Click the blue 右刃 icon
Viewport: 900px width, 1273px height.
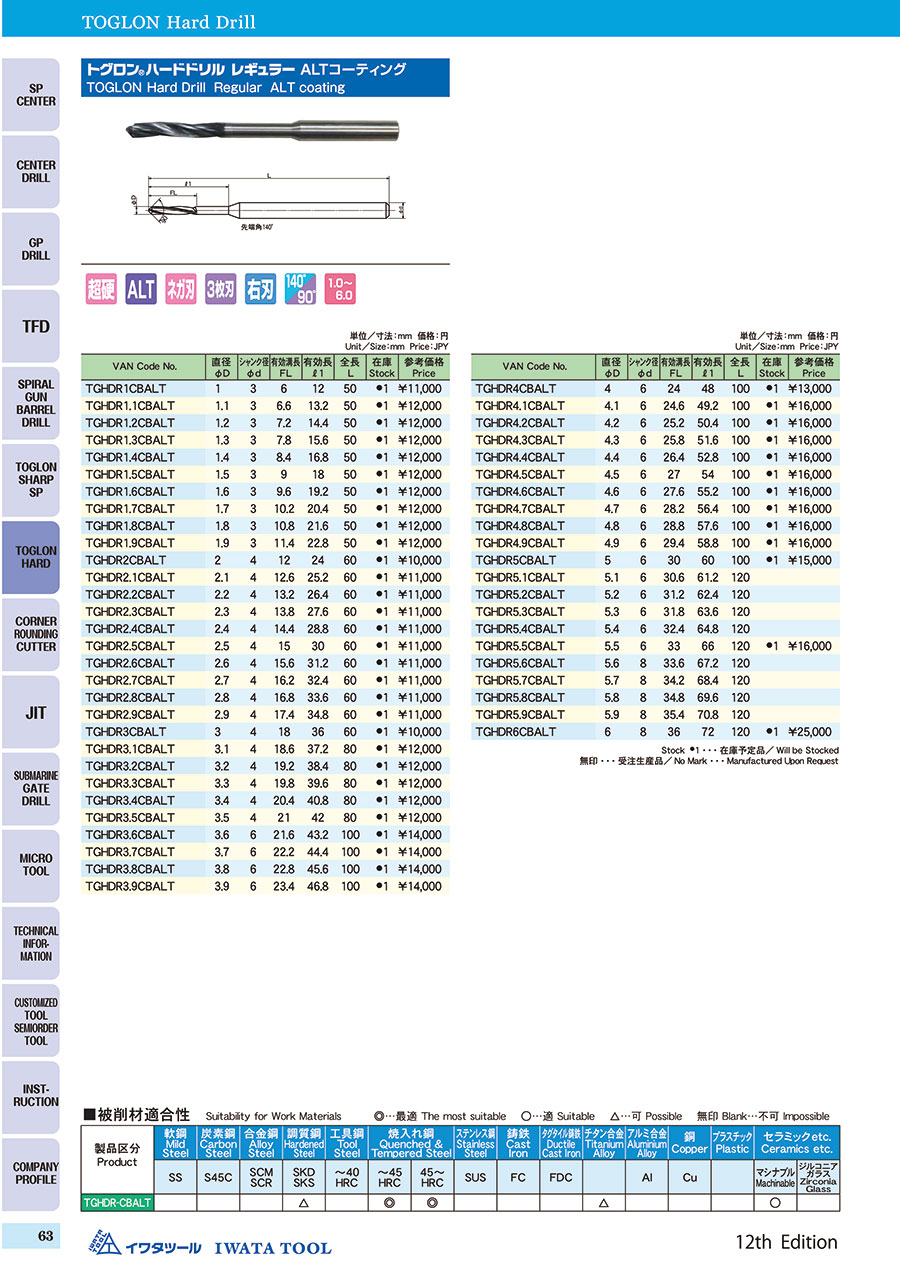click(260, 289)
